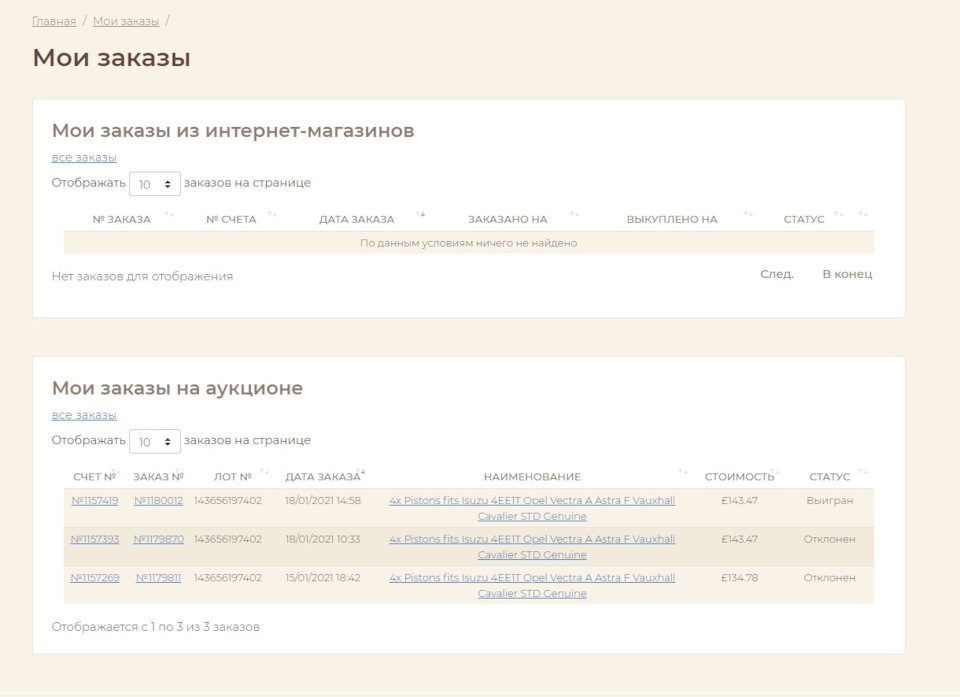Open invoice №1157393
960x697 pixels.
point(95,539)
